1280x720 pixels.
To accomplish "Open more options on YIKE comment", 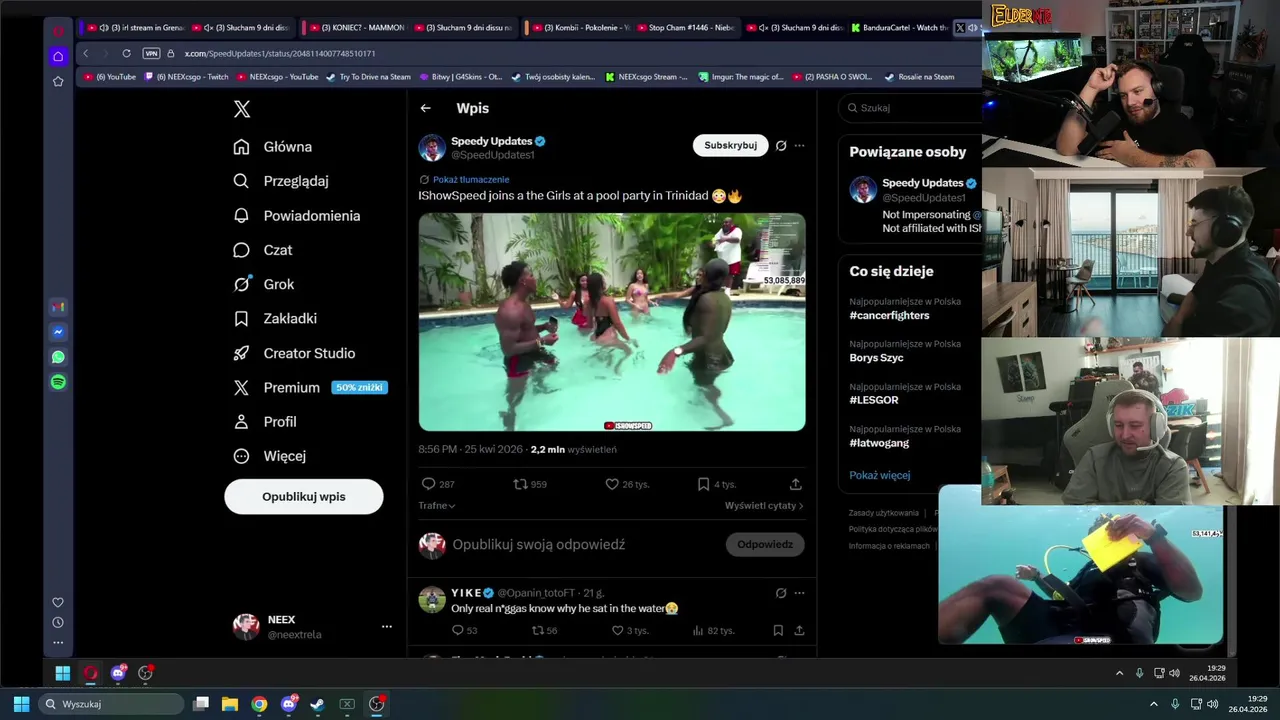I will [799, 593].
